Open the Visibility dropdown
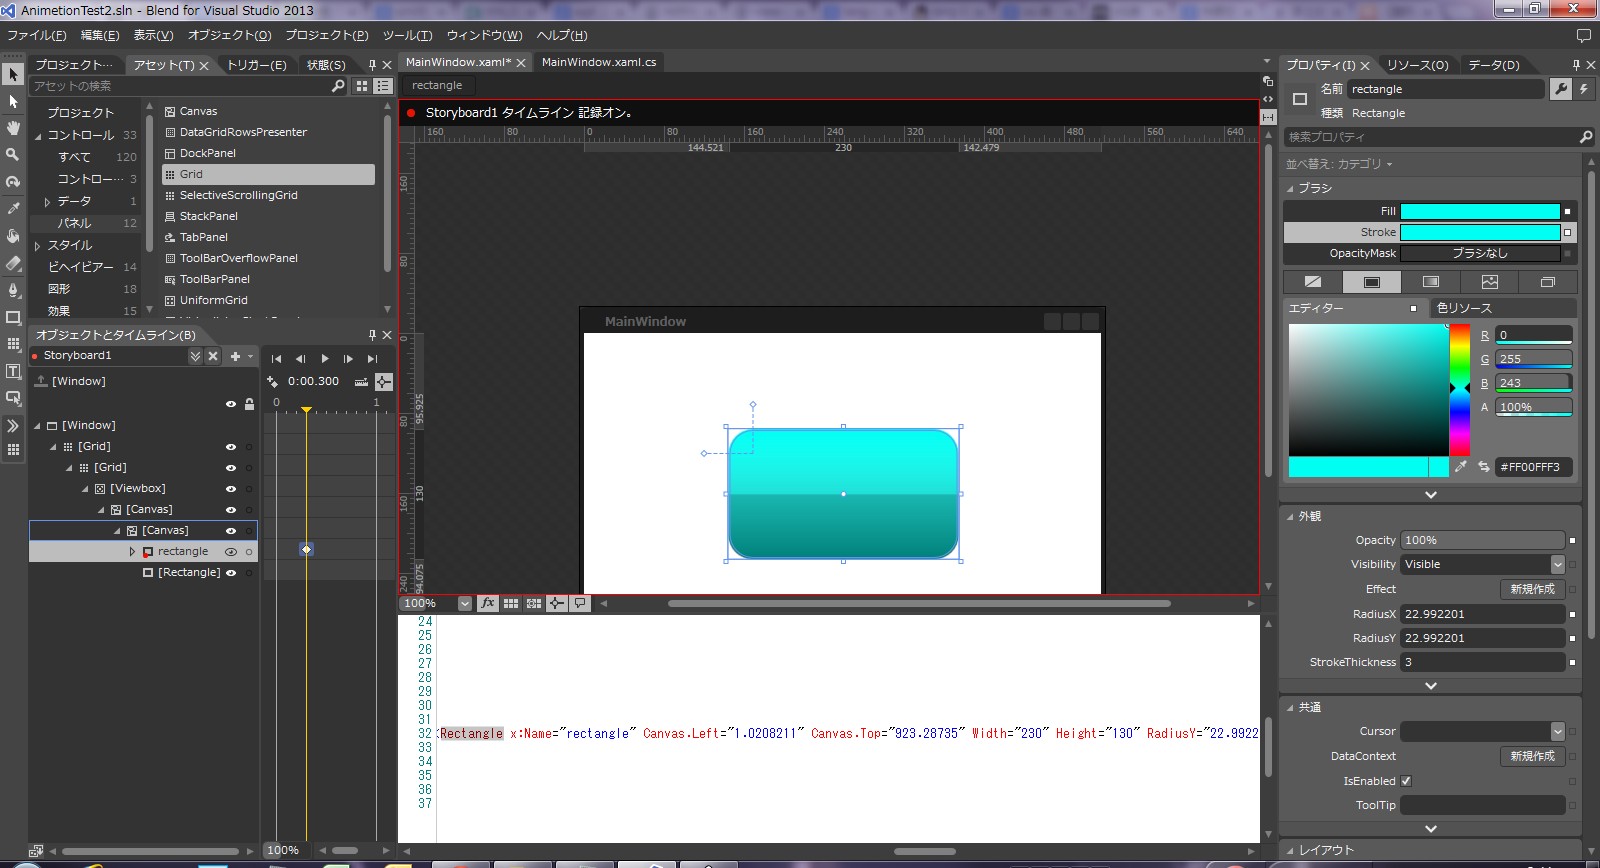The width and height of the screenshot is (1600, 868). coord(1557,564)
